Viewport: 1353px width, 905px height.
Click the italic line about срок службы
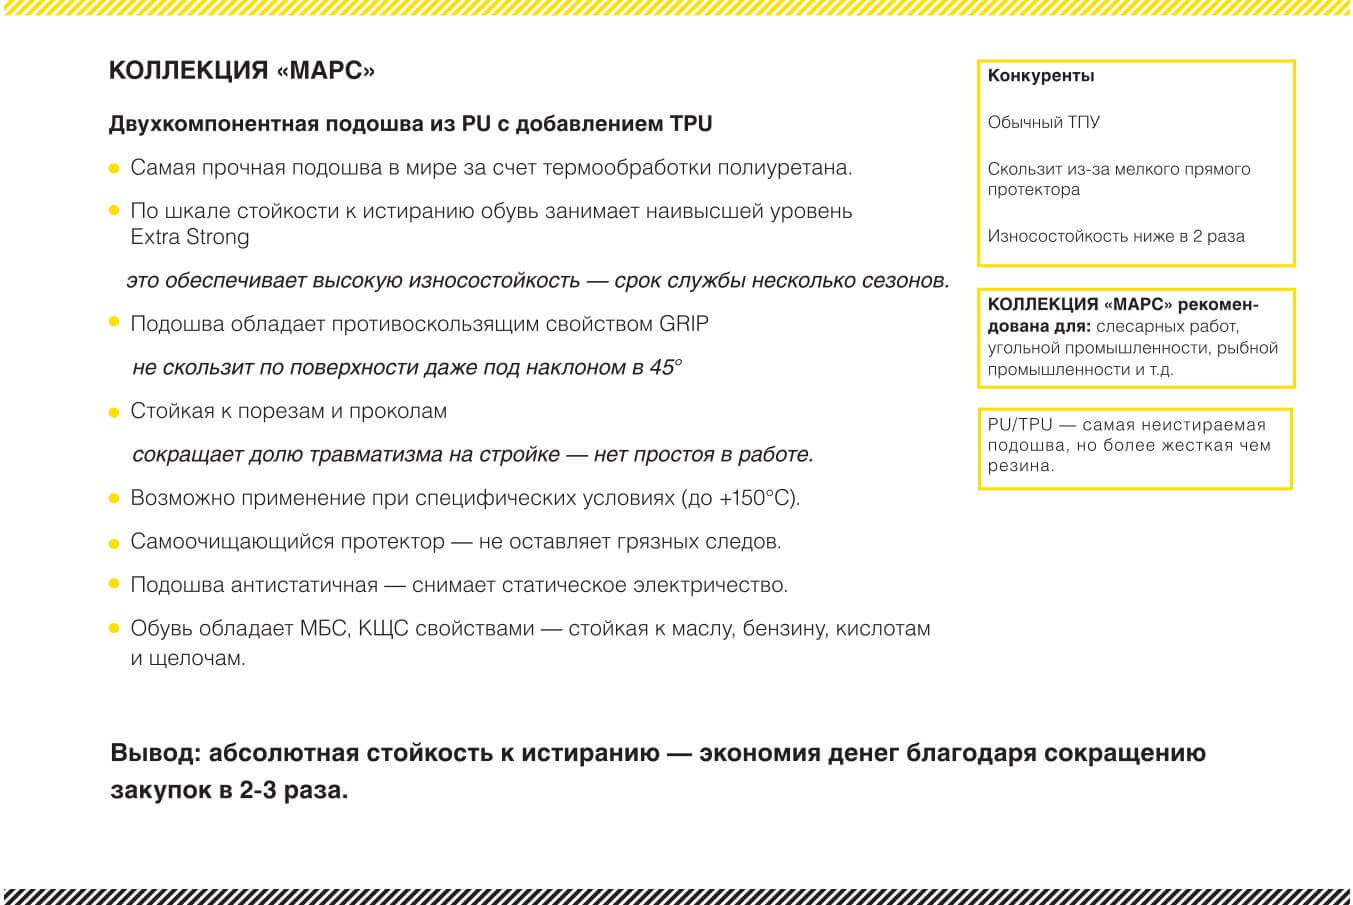[537, 280]
